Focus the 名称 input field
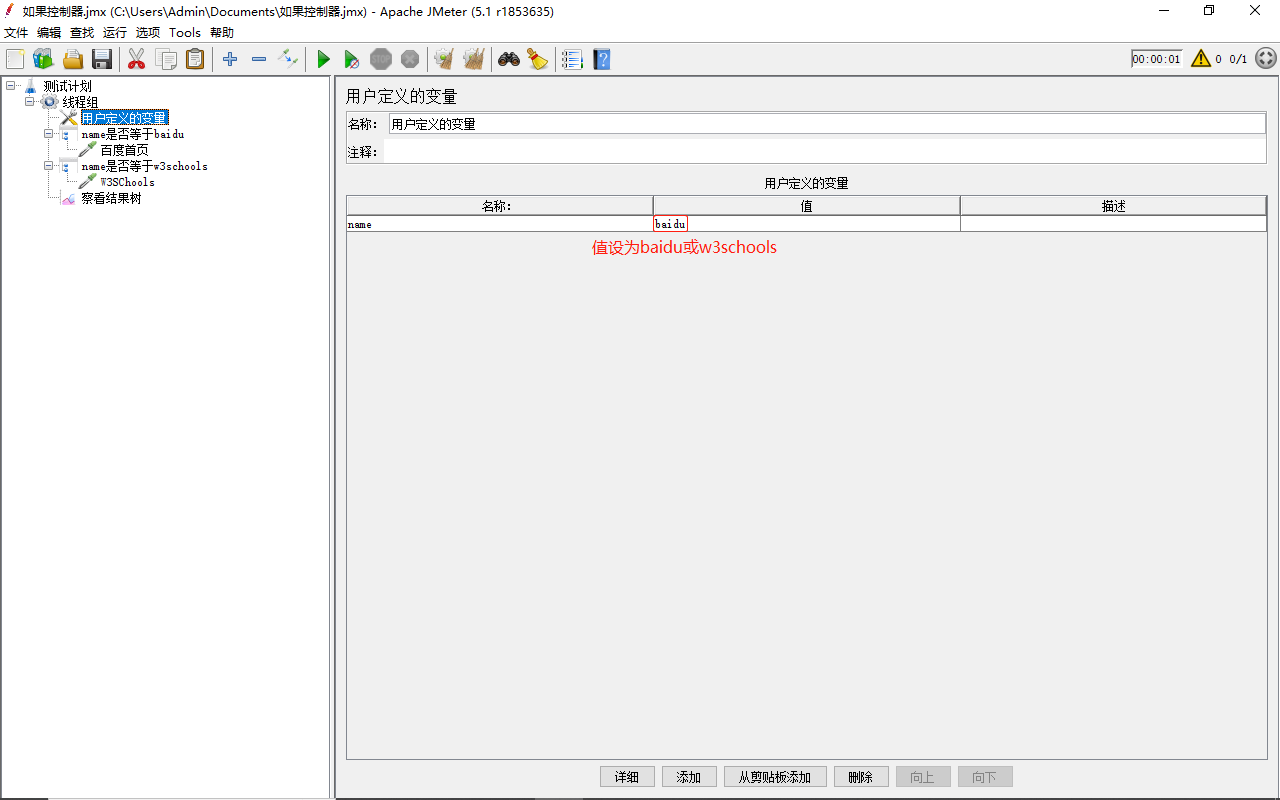Screen dimensions: 1280x800 [827, 124]
